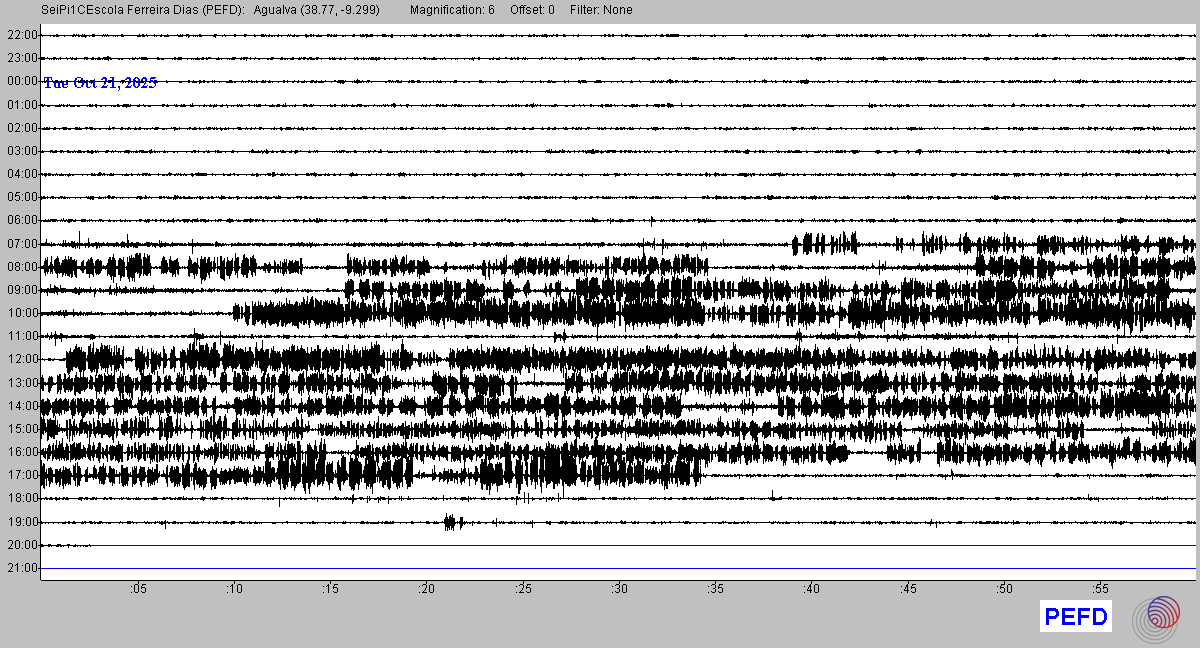Choose the 17:00 hour label
Image resolution: width=1200 pixels, height=648 pixels.
22,475
